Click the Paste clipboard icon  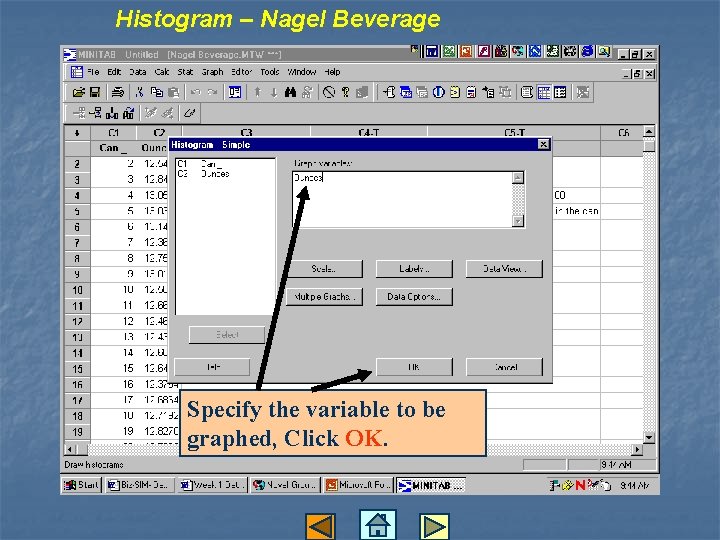[174, 92]
